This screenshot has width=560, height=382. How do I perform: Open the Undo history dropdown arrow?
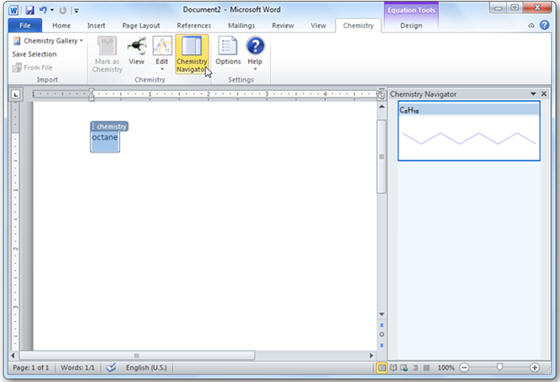point(52,10)
